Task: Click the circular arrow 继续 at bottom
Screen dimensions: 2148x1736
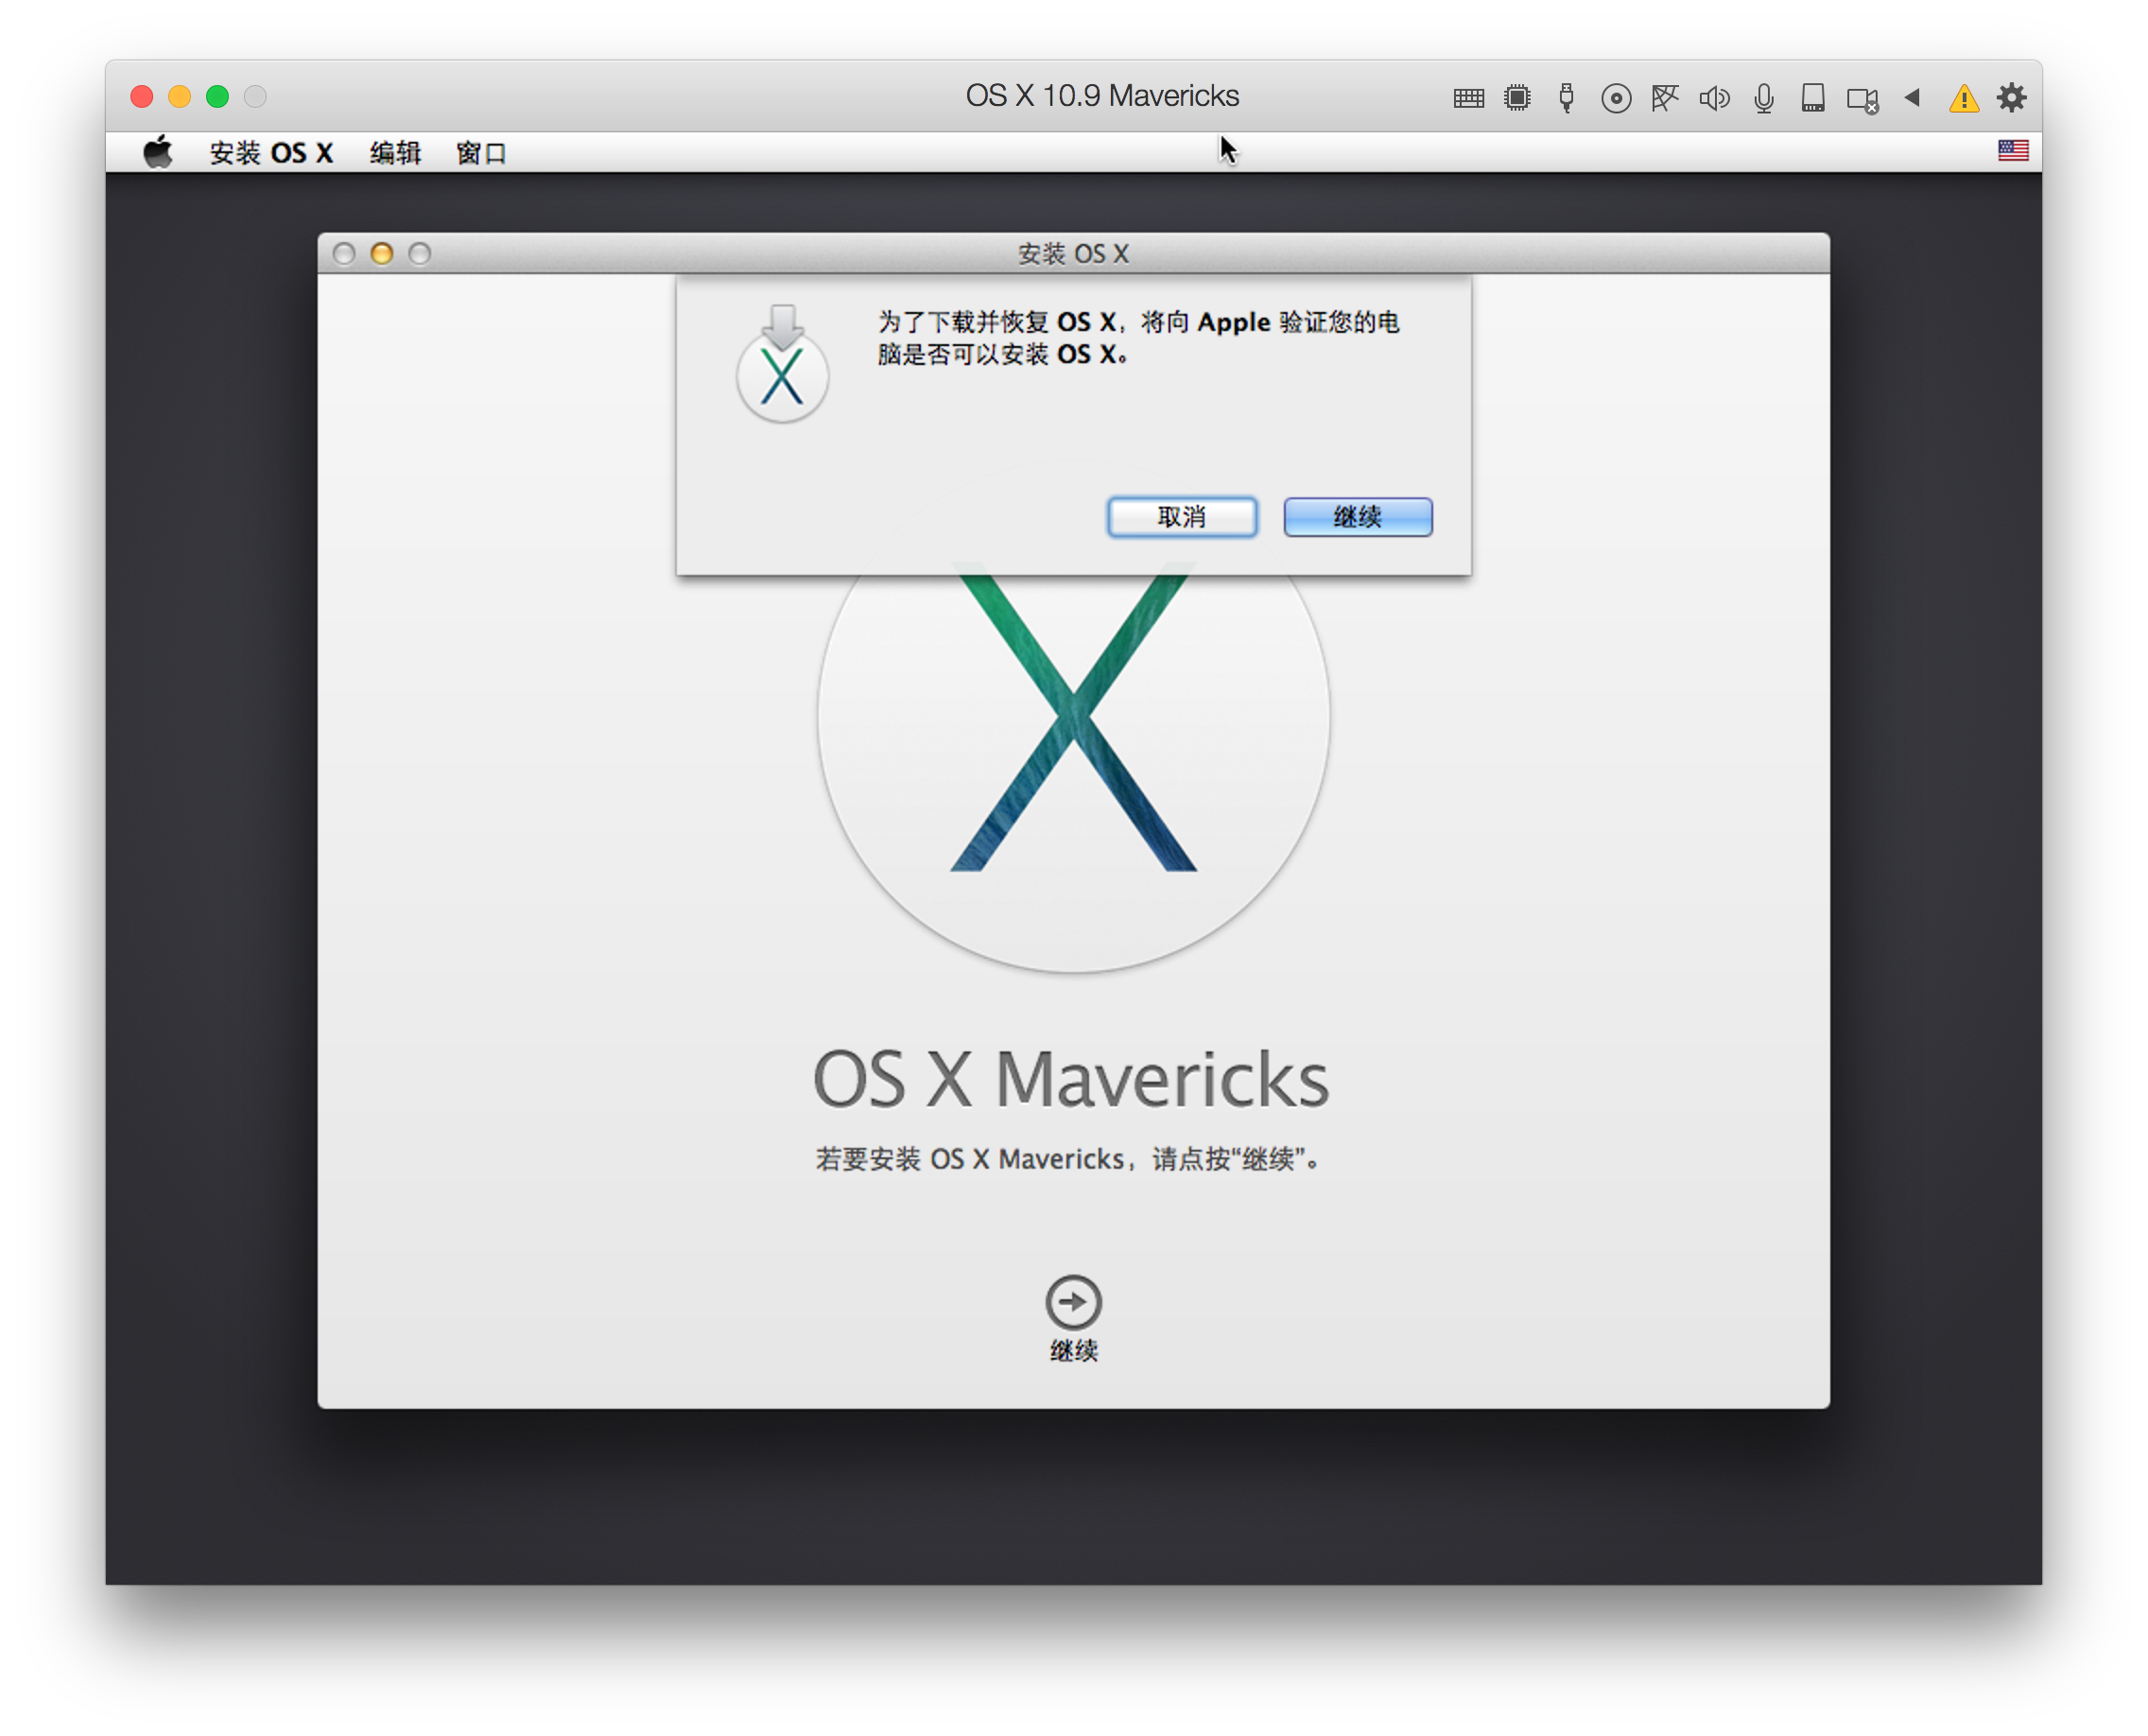Action: click(1073, 1302)
